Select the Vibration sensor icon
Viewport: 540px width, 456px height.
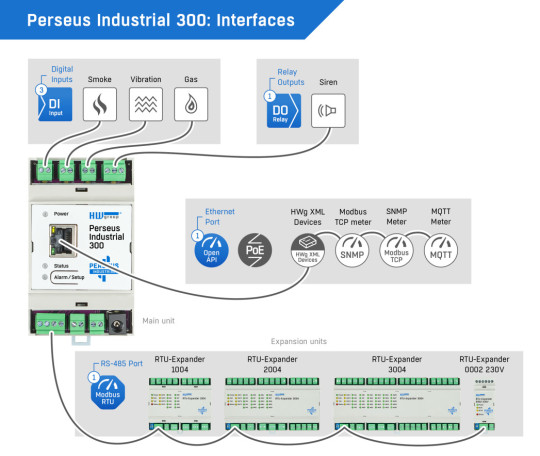coord(146,104)
